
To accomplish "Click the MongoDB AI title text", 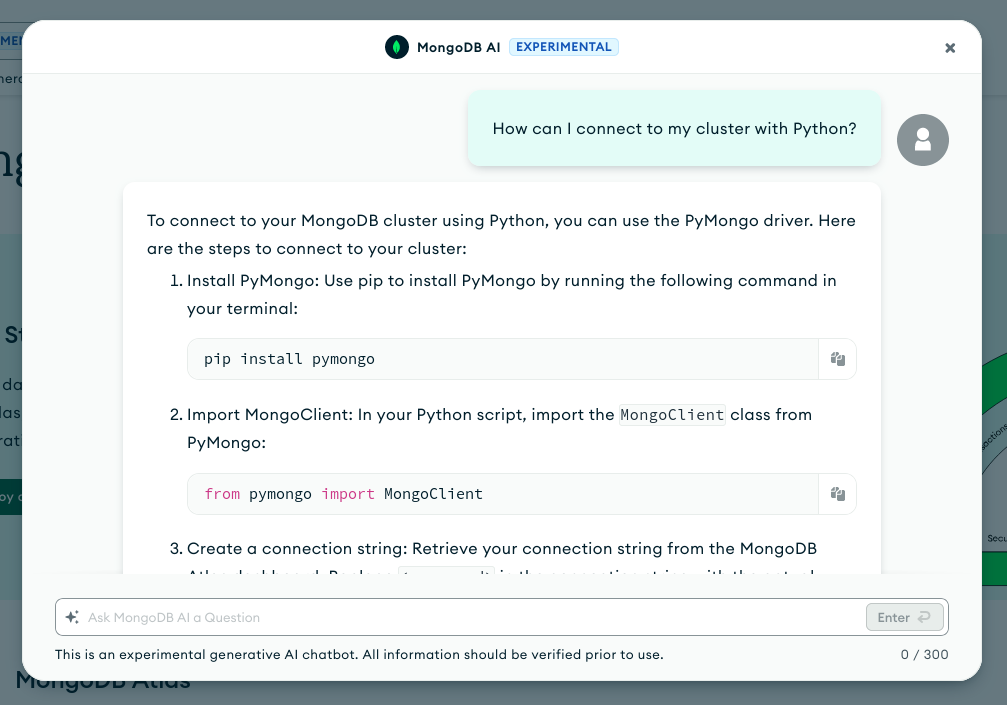I will (x=459, y=48).
